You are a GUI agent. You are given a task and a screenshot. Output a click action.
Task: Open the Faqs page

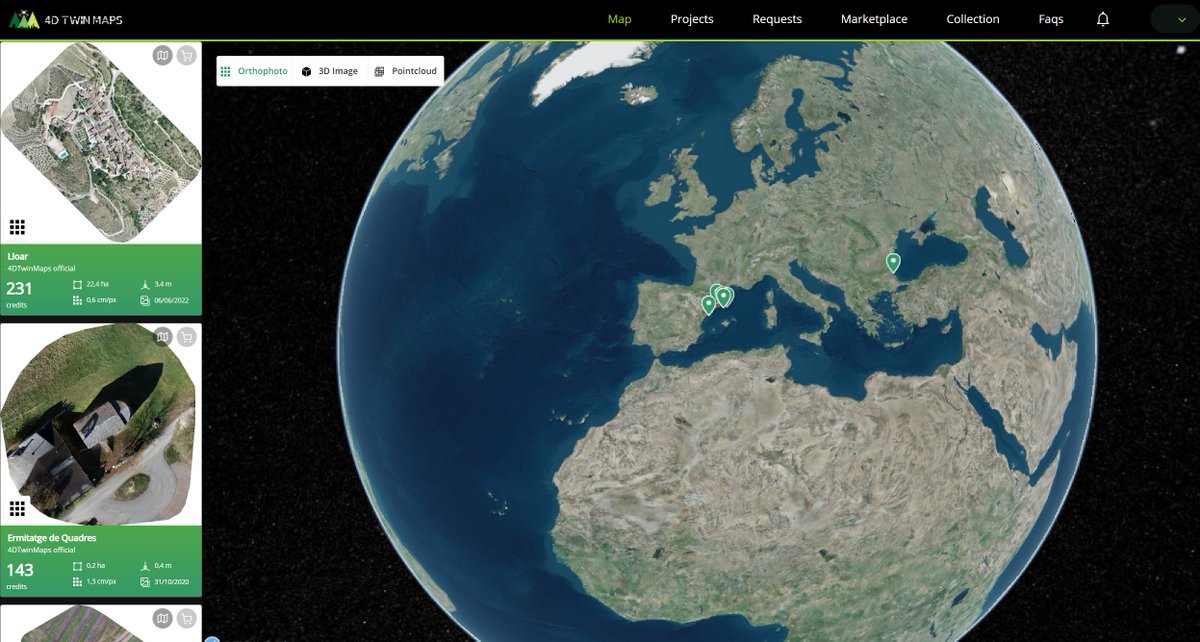coord(1051,19)
